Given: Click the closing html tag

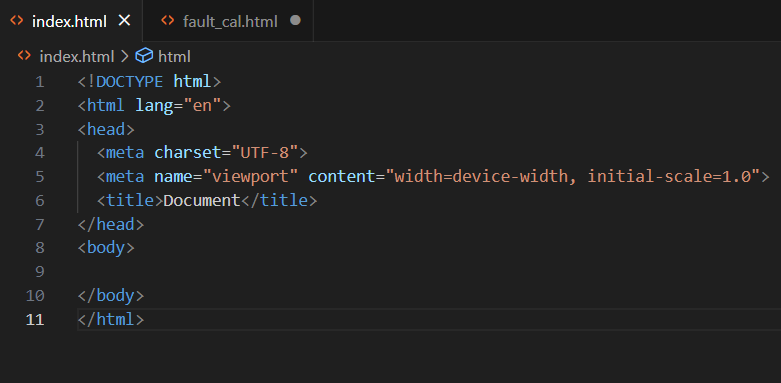Looking at the screenshot, I should (111, 319).
